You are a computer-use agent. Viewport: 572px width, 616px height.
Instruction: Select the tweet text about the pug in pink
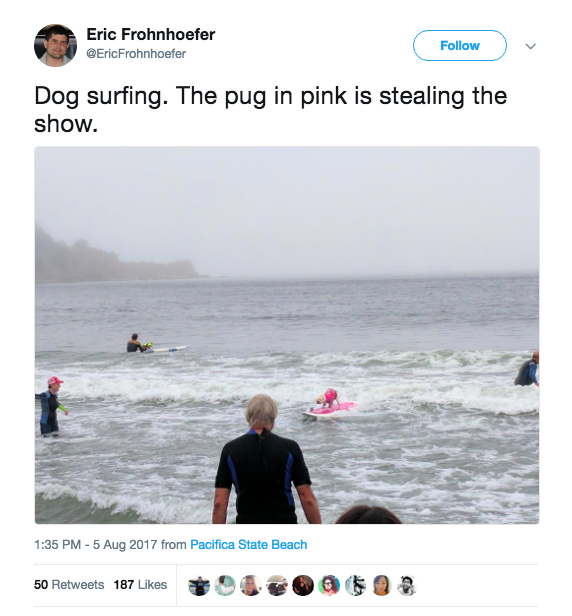271,110
